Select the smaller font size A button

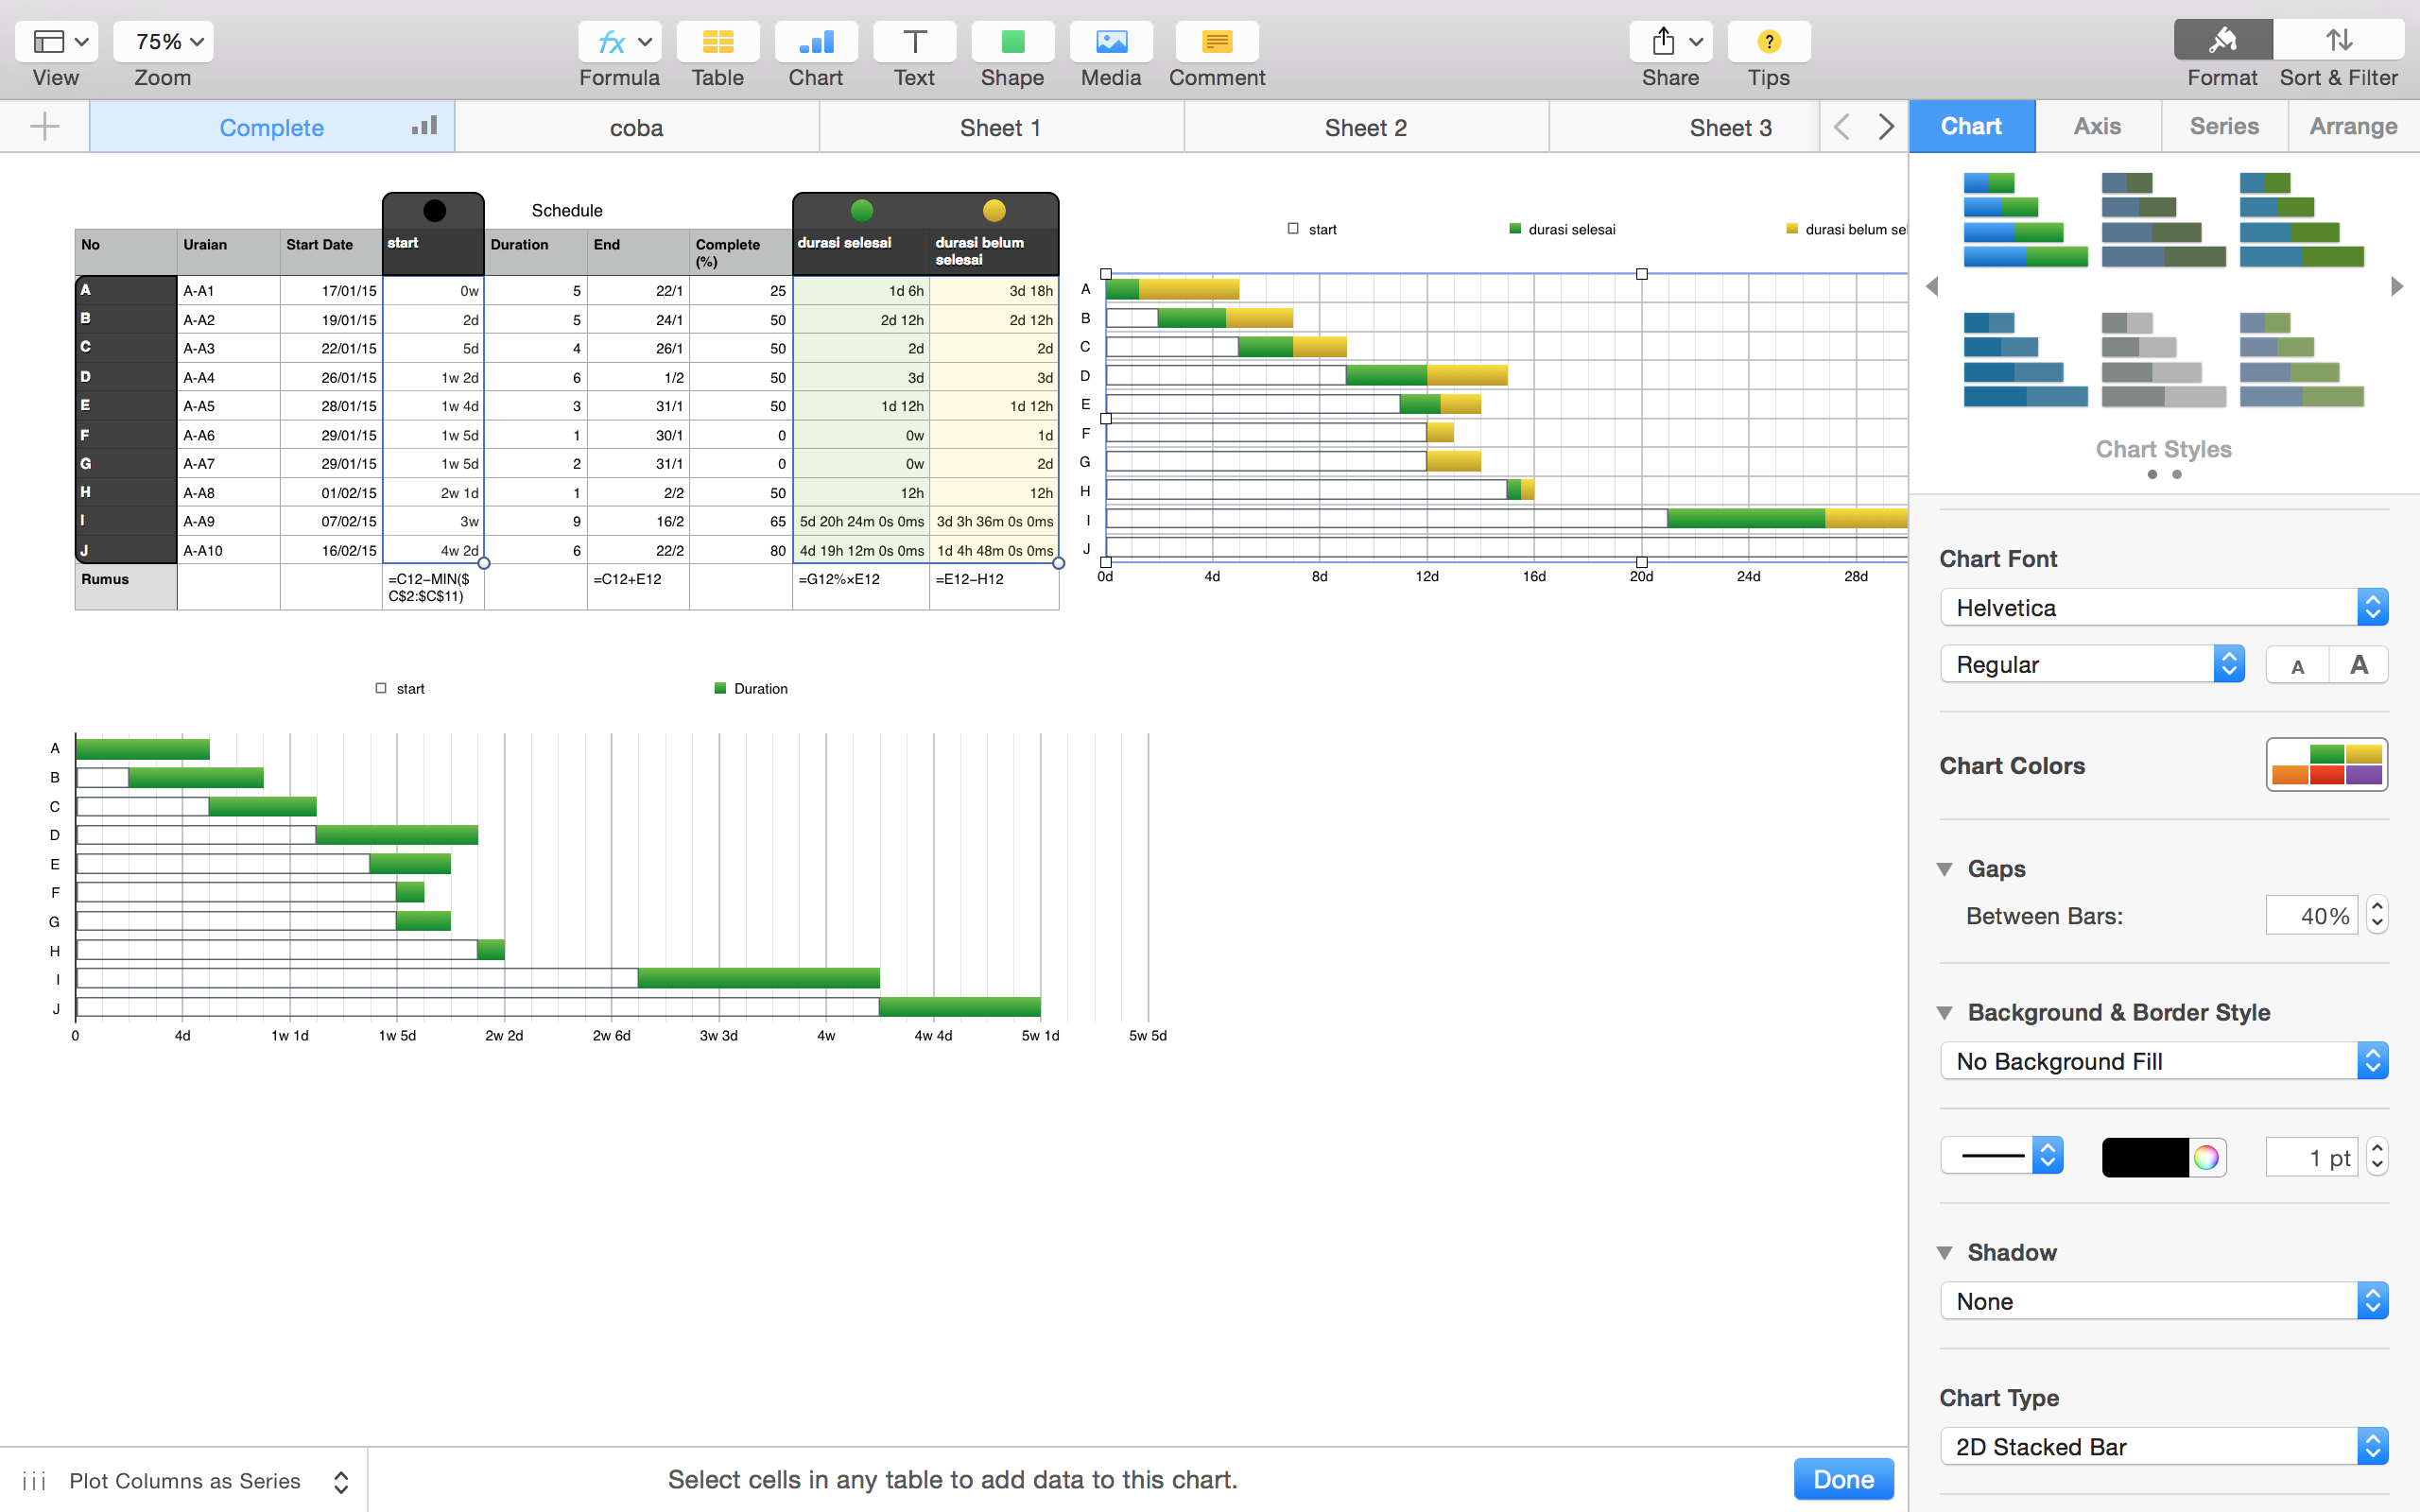point(2297,666)
